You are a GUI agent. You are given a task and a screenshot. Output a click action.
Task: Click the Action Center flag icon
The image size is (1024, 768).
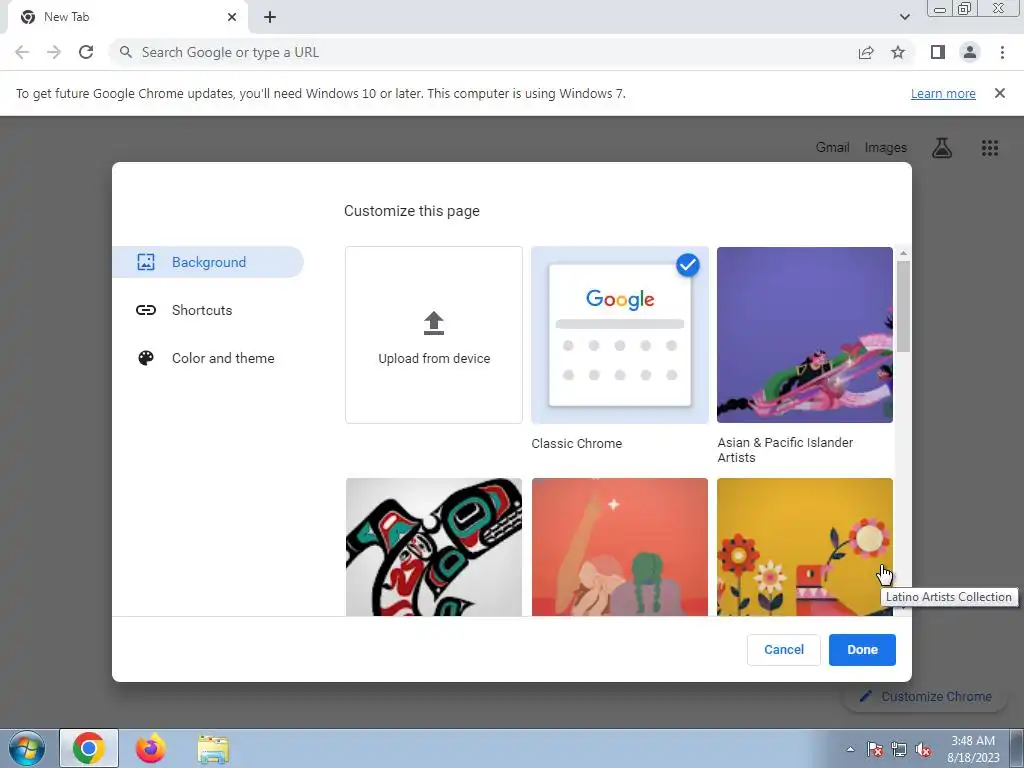tap(874, 749)
